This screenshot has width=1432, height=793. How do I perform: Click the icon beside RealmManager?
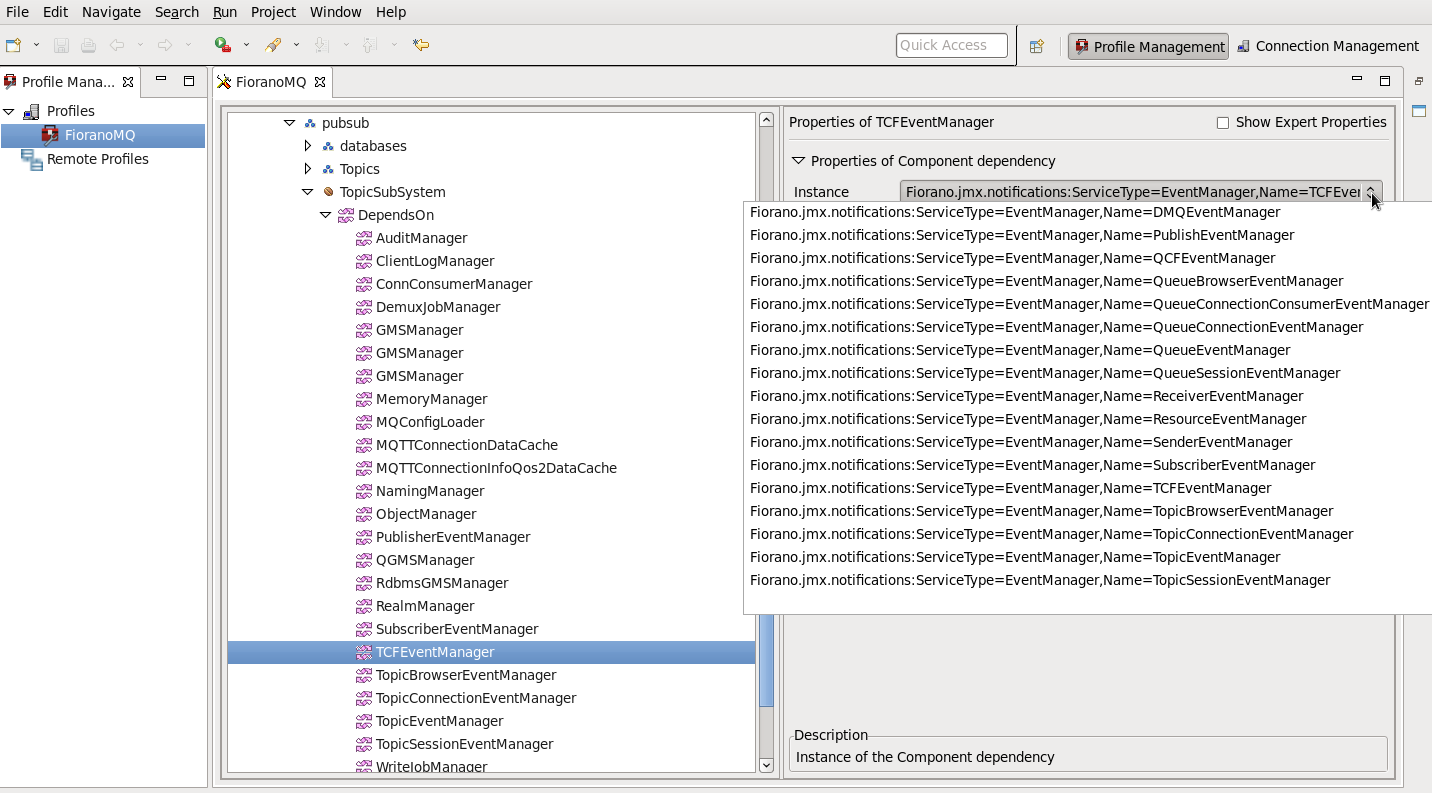[x=364, y=606]
